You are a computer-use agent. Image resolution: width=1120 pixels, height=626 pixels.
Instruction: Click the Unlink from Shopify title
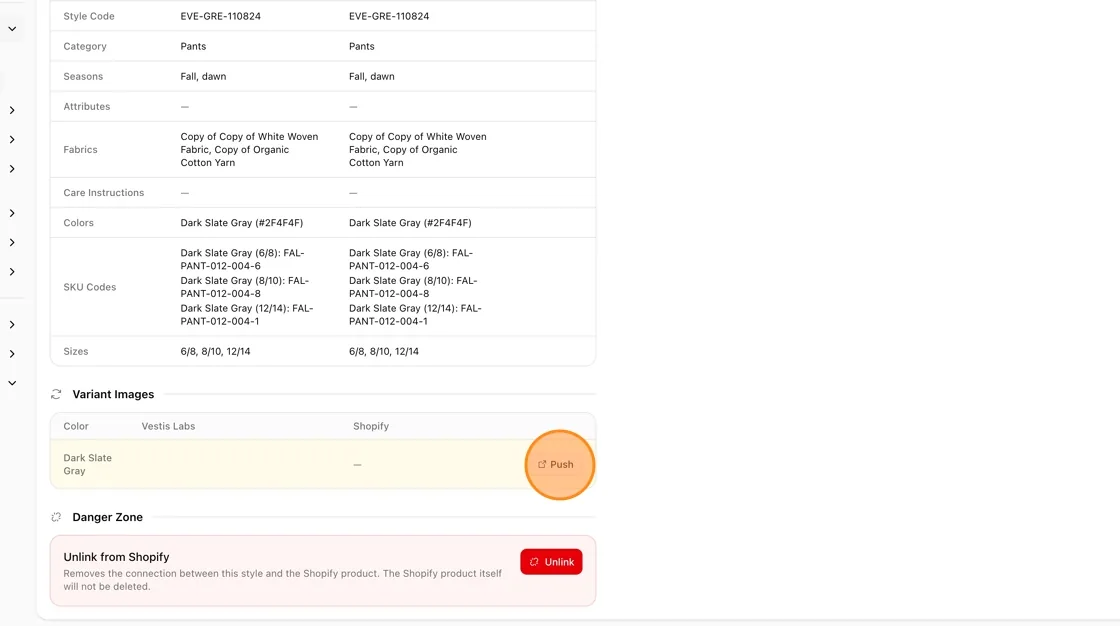pos(116,557)
